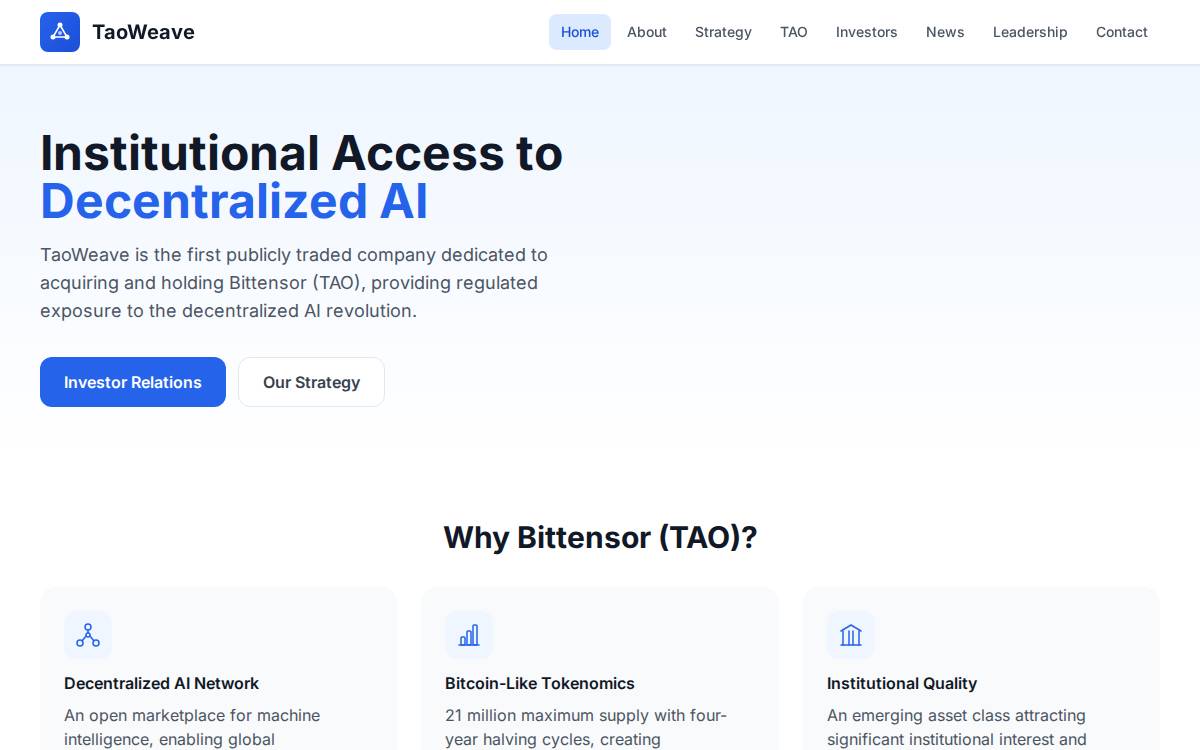Open the Home nav item
The height and width of the screenshot is (750, 1200).
pyautogui.click(x=580, y=32)
